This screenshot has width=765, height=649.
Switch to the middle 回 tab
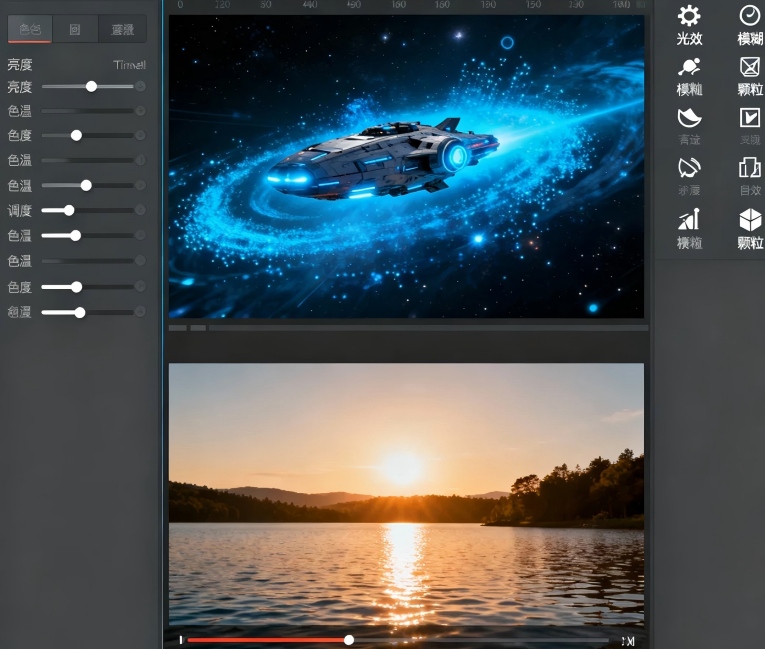pos(75,30)
